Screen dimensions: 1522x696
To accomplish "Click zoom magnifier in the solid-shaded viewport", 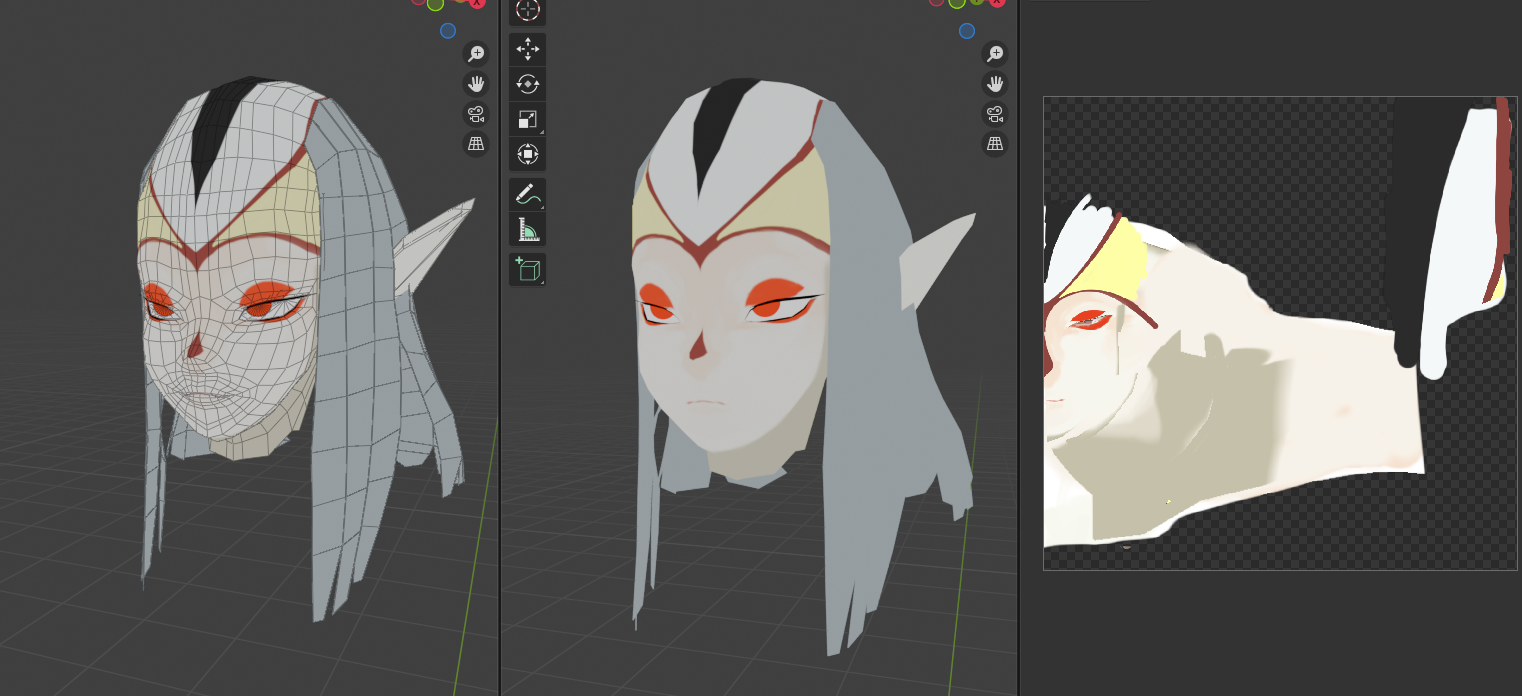I will (x=995, y=54).
